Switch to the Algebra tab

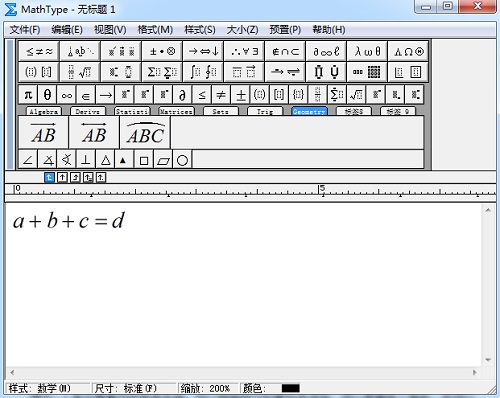[44, 111]
